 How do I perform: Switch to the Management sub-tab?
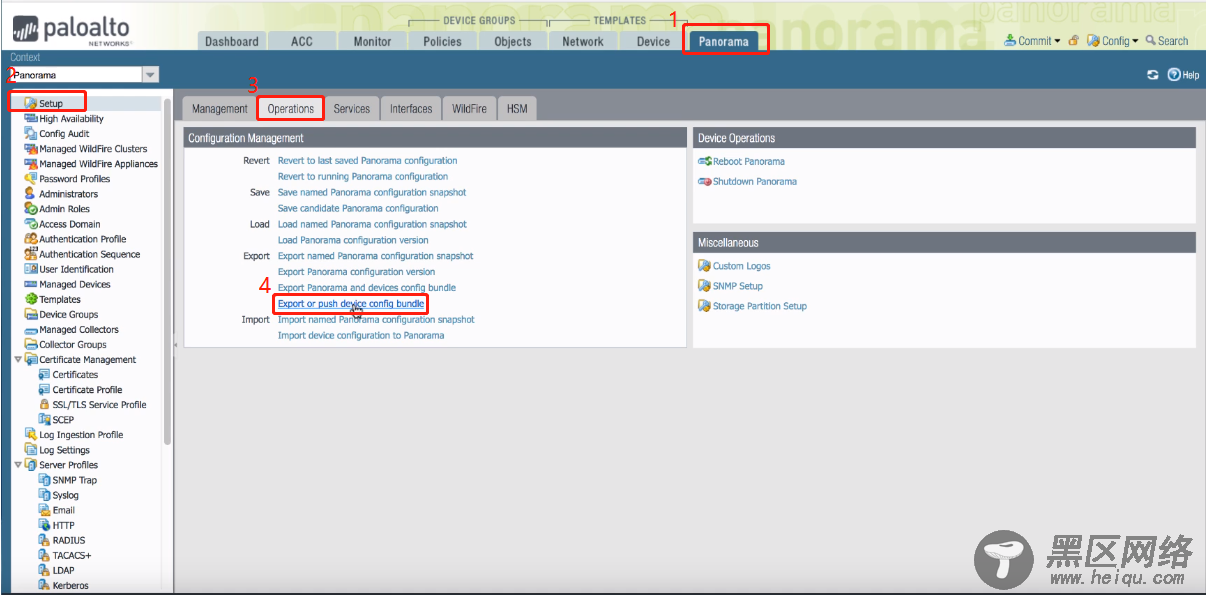219,109
